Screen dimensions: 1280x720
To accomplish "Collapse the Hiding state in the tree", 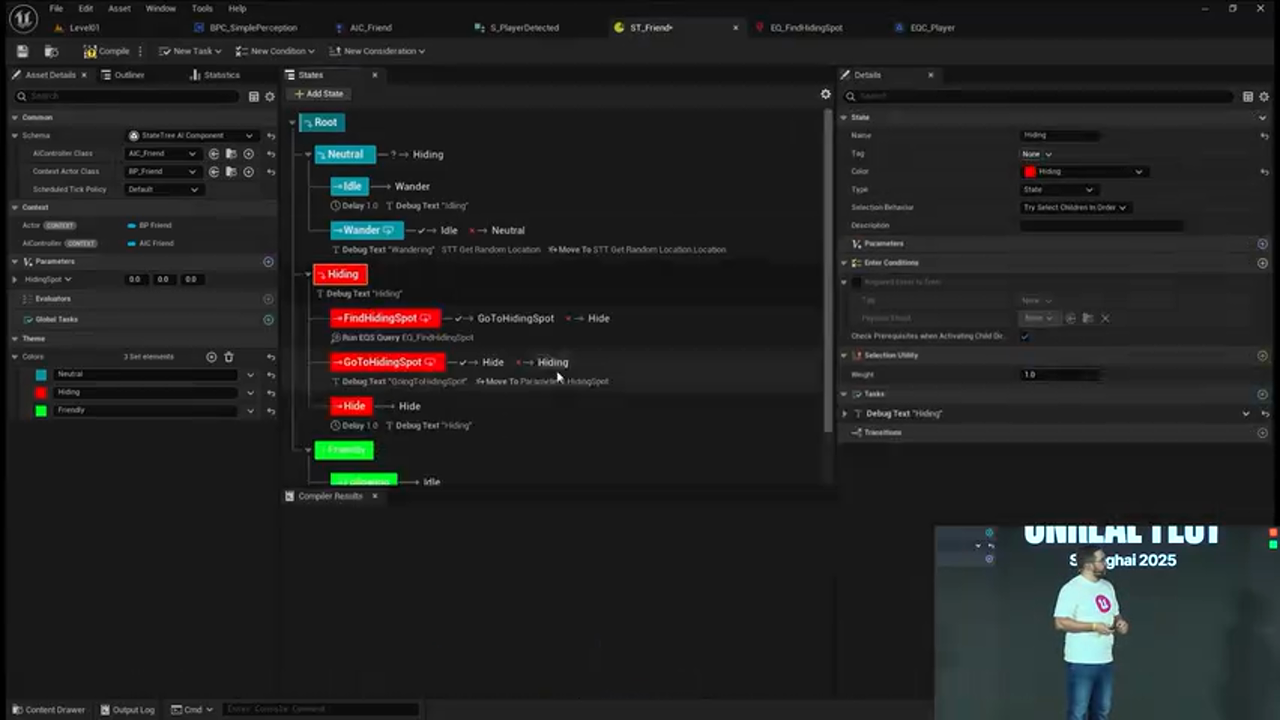I will (x=308, y=273).
